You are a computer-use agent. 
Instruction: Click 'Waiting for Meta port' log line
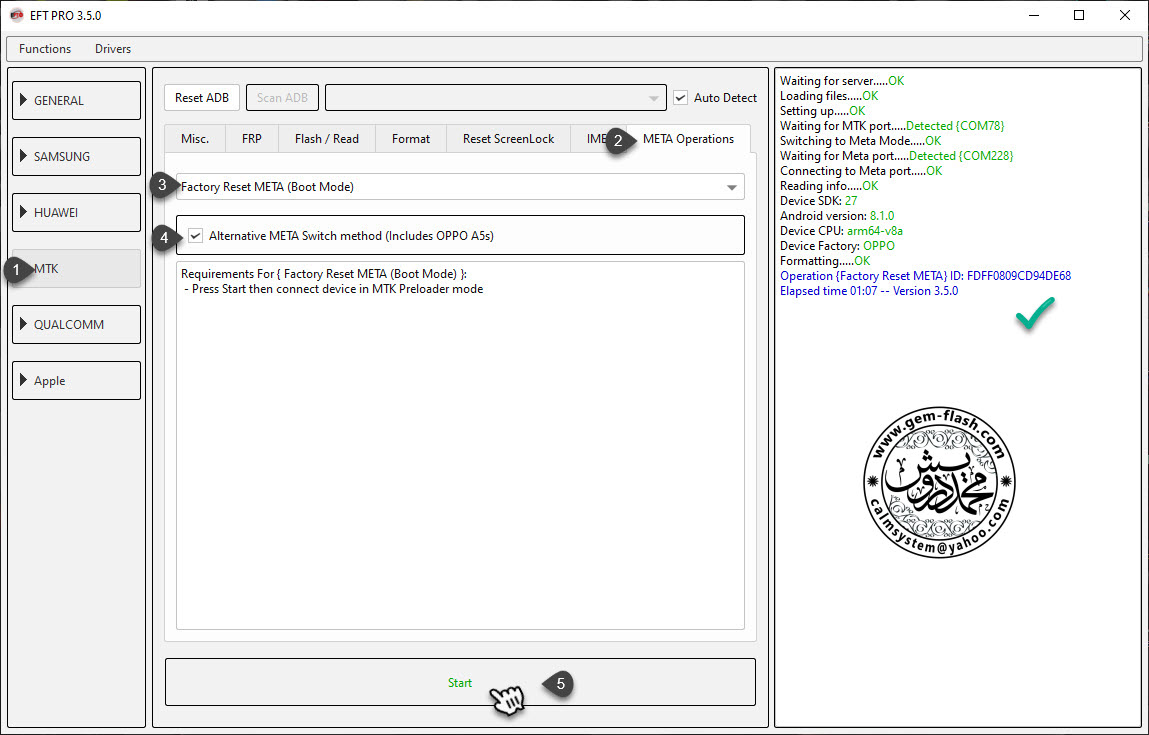(x=896, y=156)
